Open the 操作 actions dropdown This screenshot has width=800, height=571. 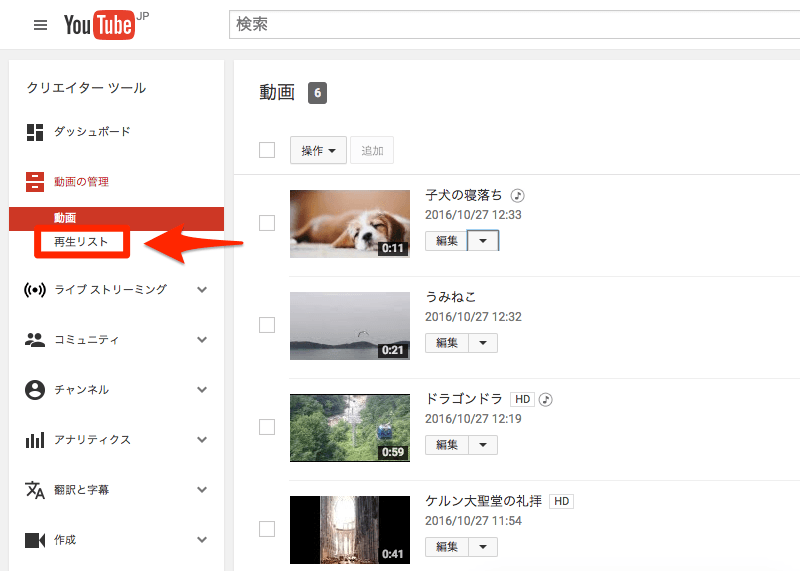pyautogui.click(x=318, y=151)
